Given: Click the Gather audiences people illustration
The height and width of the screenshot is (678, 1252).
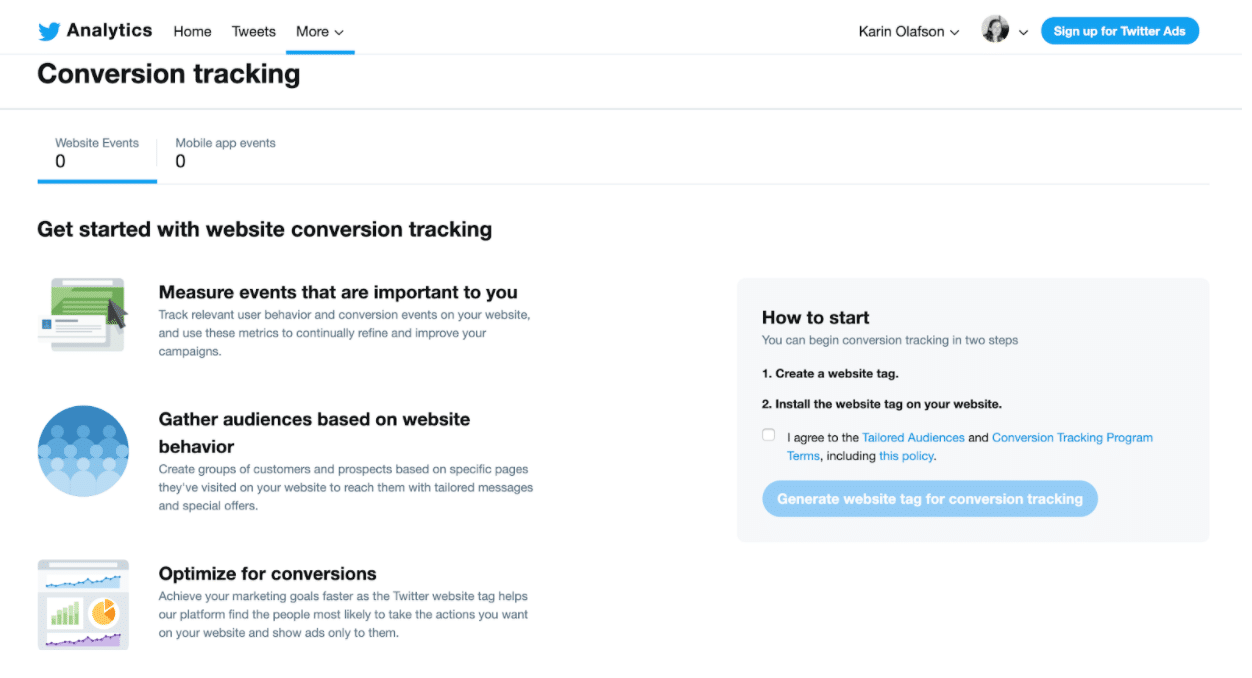Looking at the screenshot, I should [x=83, y=451].
